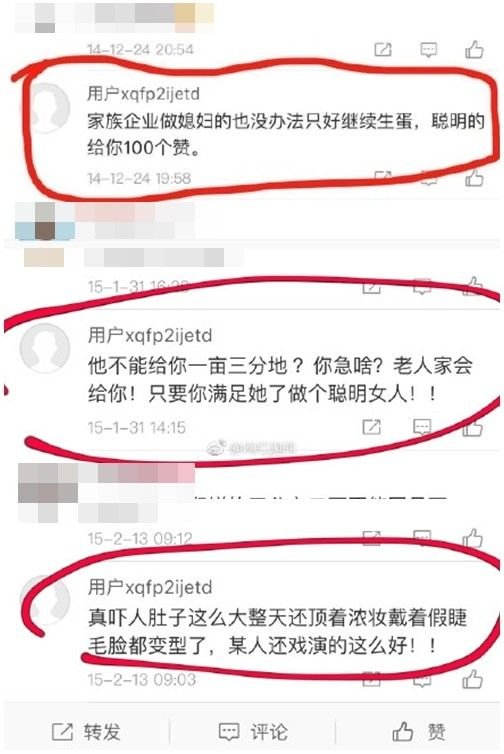Like the comment dated 15-1-31 14:15

coord(472,426)
